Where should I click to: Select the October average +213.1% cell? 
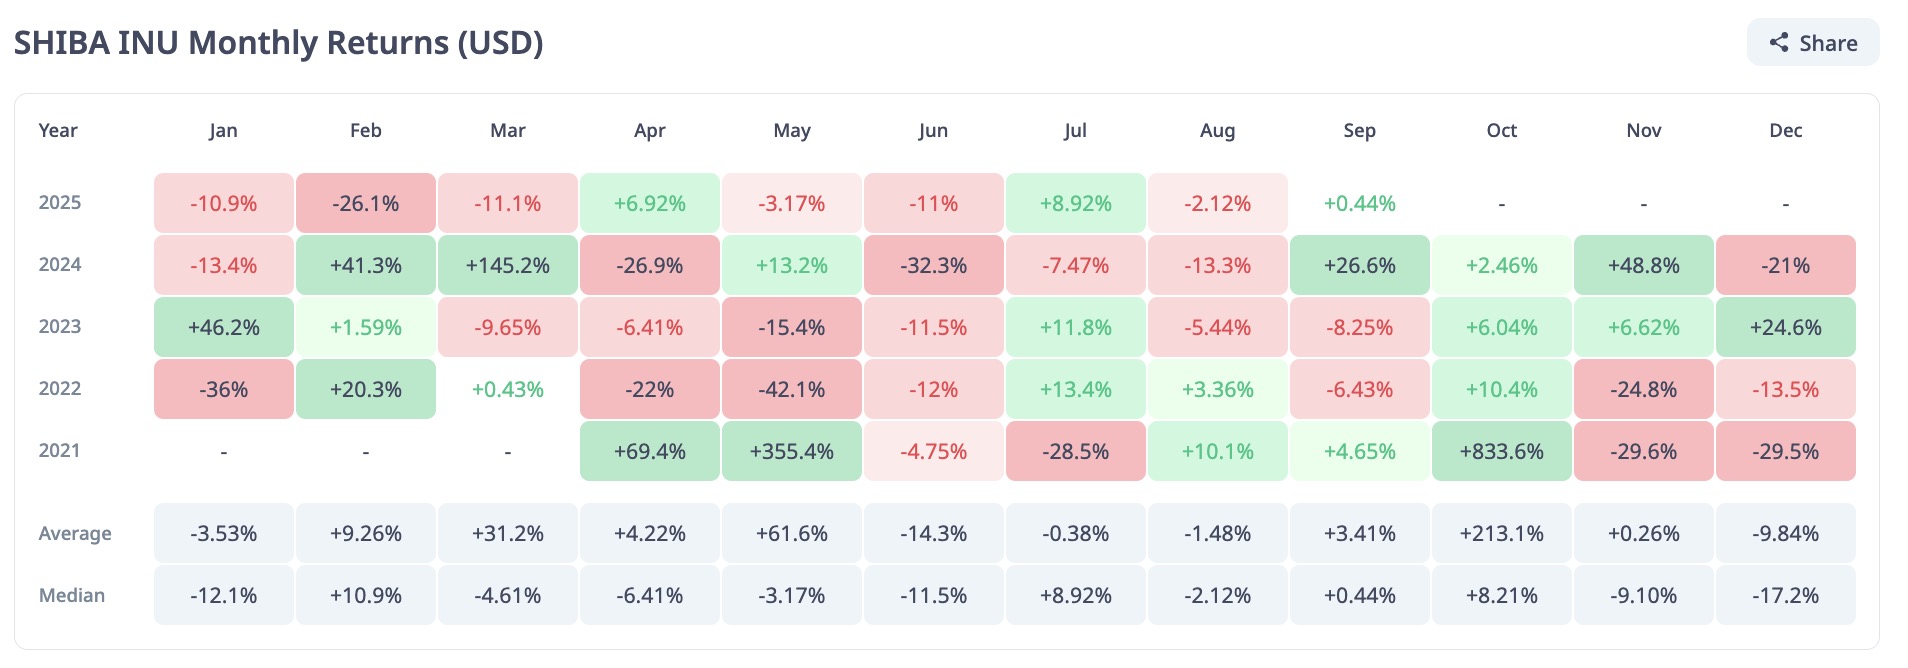[1501, 533]
